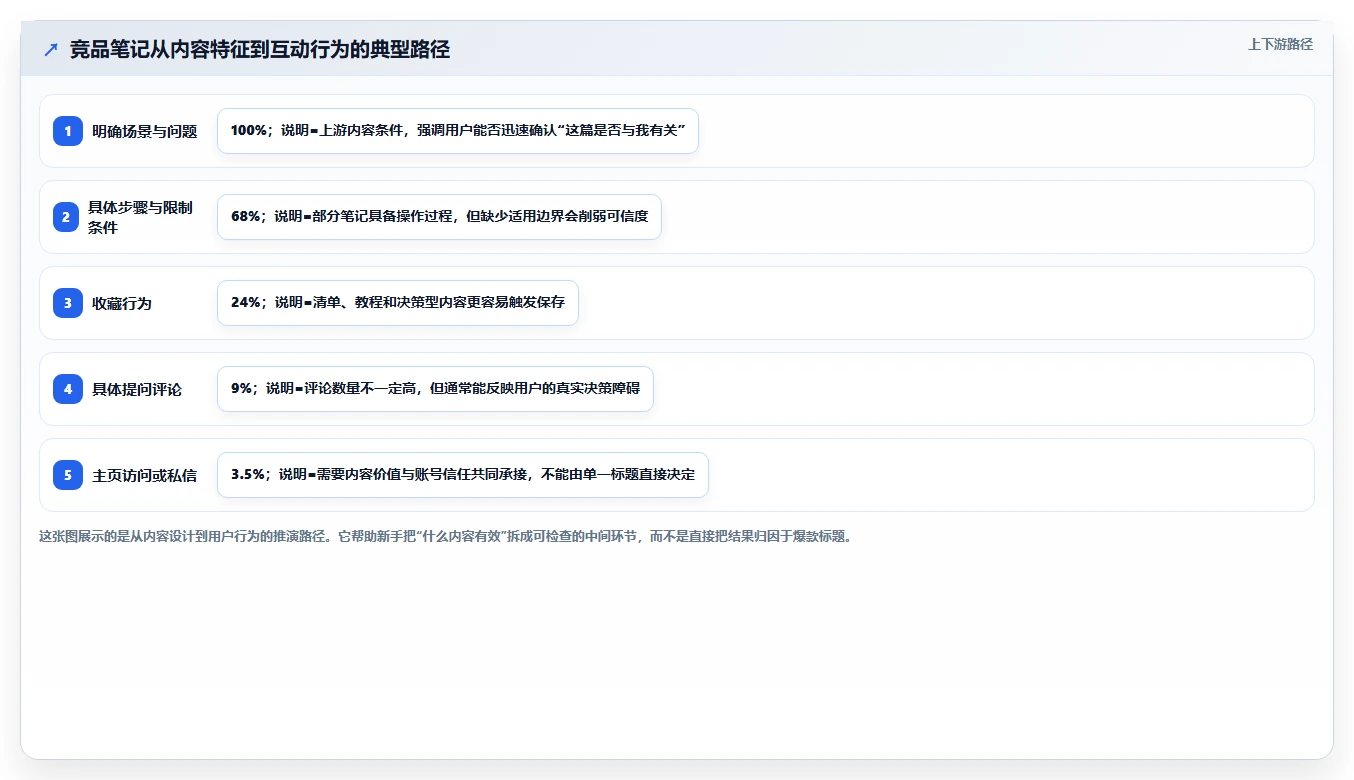Click the arrow icon beside the title
Viewport: 1354px width, 780px height.
click(51, 50)
